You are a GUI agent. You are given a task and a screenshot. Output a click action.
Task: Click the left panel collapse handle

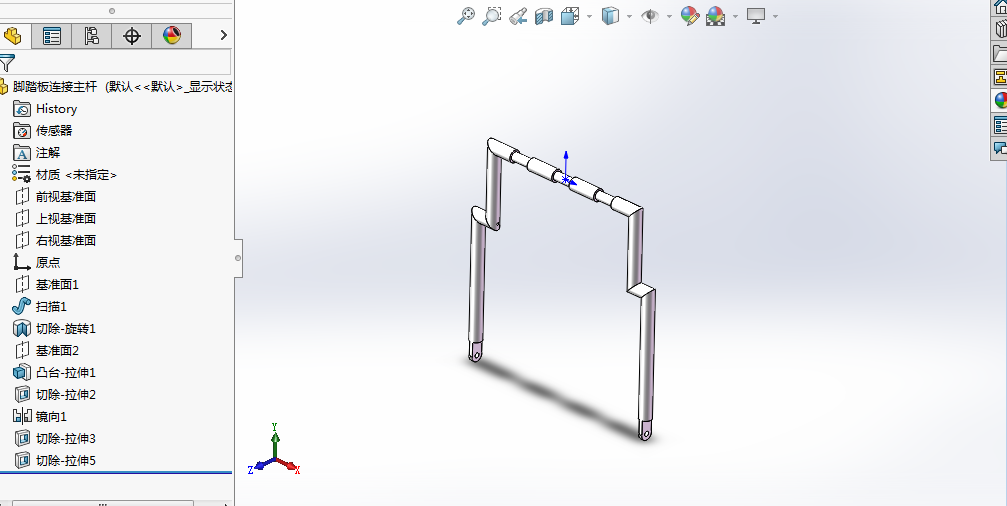tap(238, 258)
